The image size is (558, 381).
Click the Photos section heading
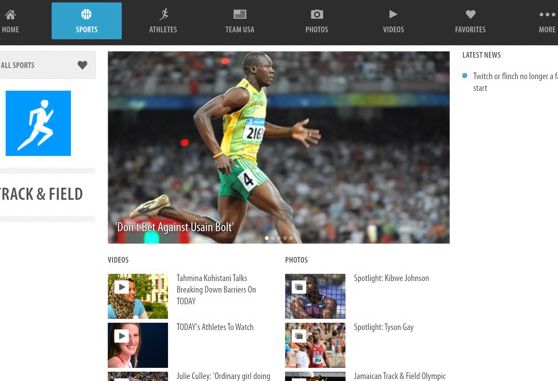tap(296, 260)
